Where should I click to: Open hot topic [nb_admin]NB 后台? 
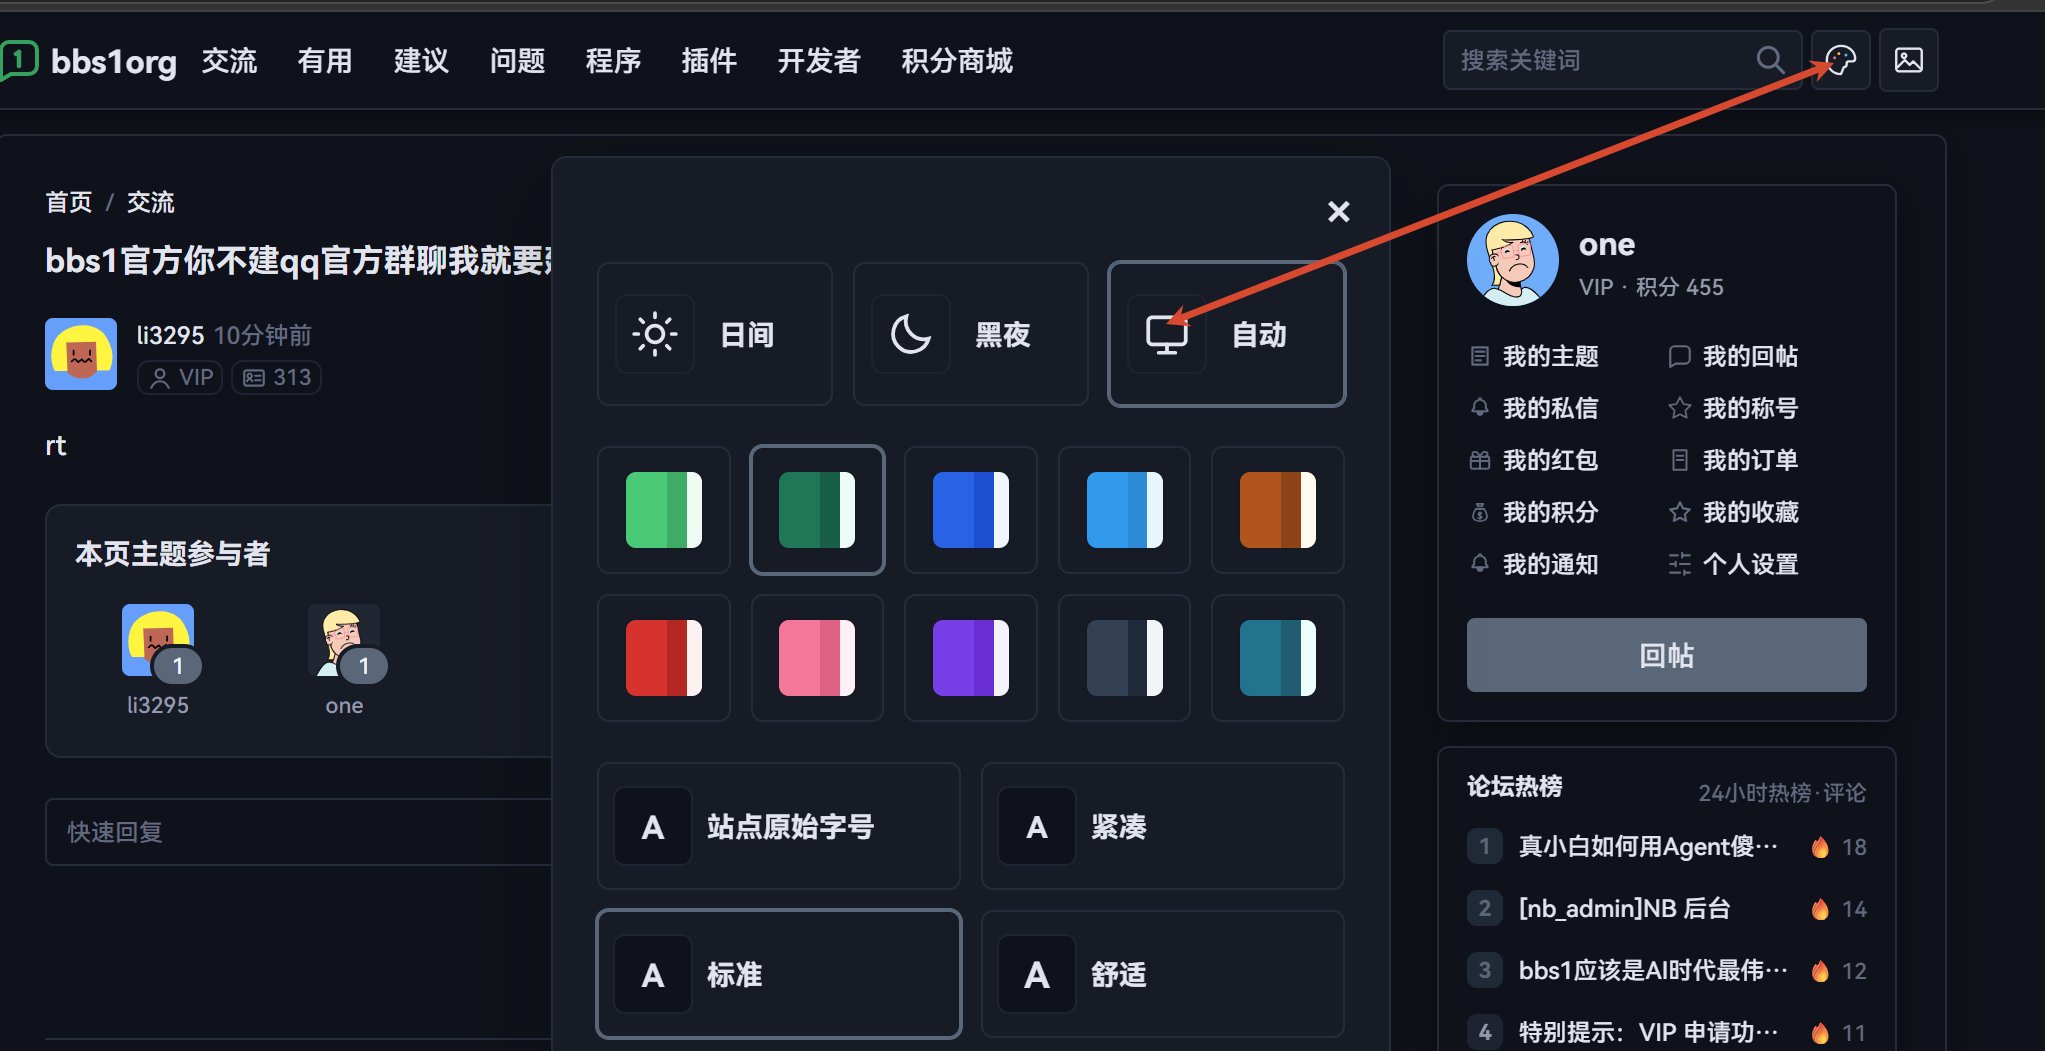pos(1624,908)
